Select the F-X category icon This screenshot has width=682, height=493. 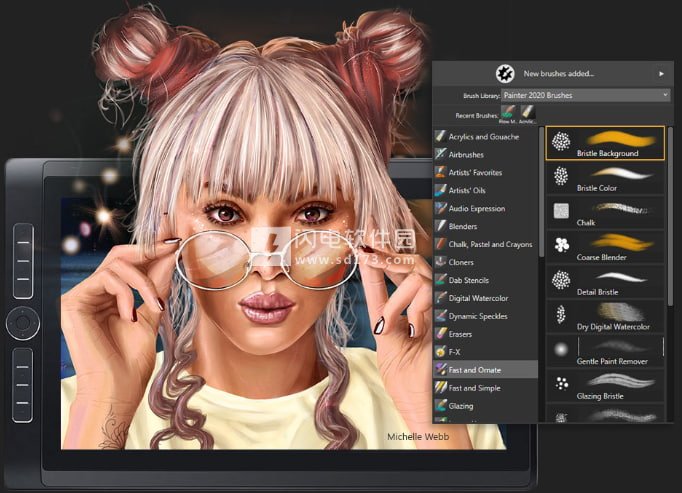(441, 352)
